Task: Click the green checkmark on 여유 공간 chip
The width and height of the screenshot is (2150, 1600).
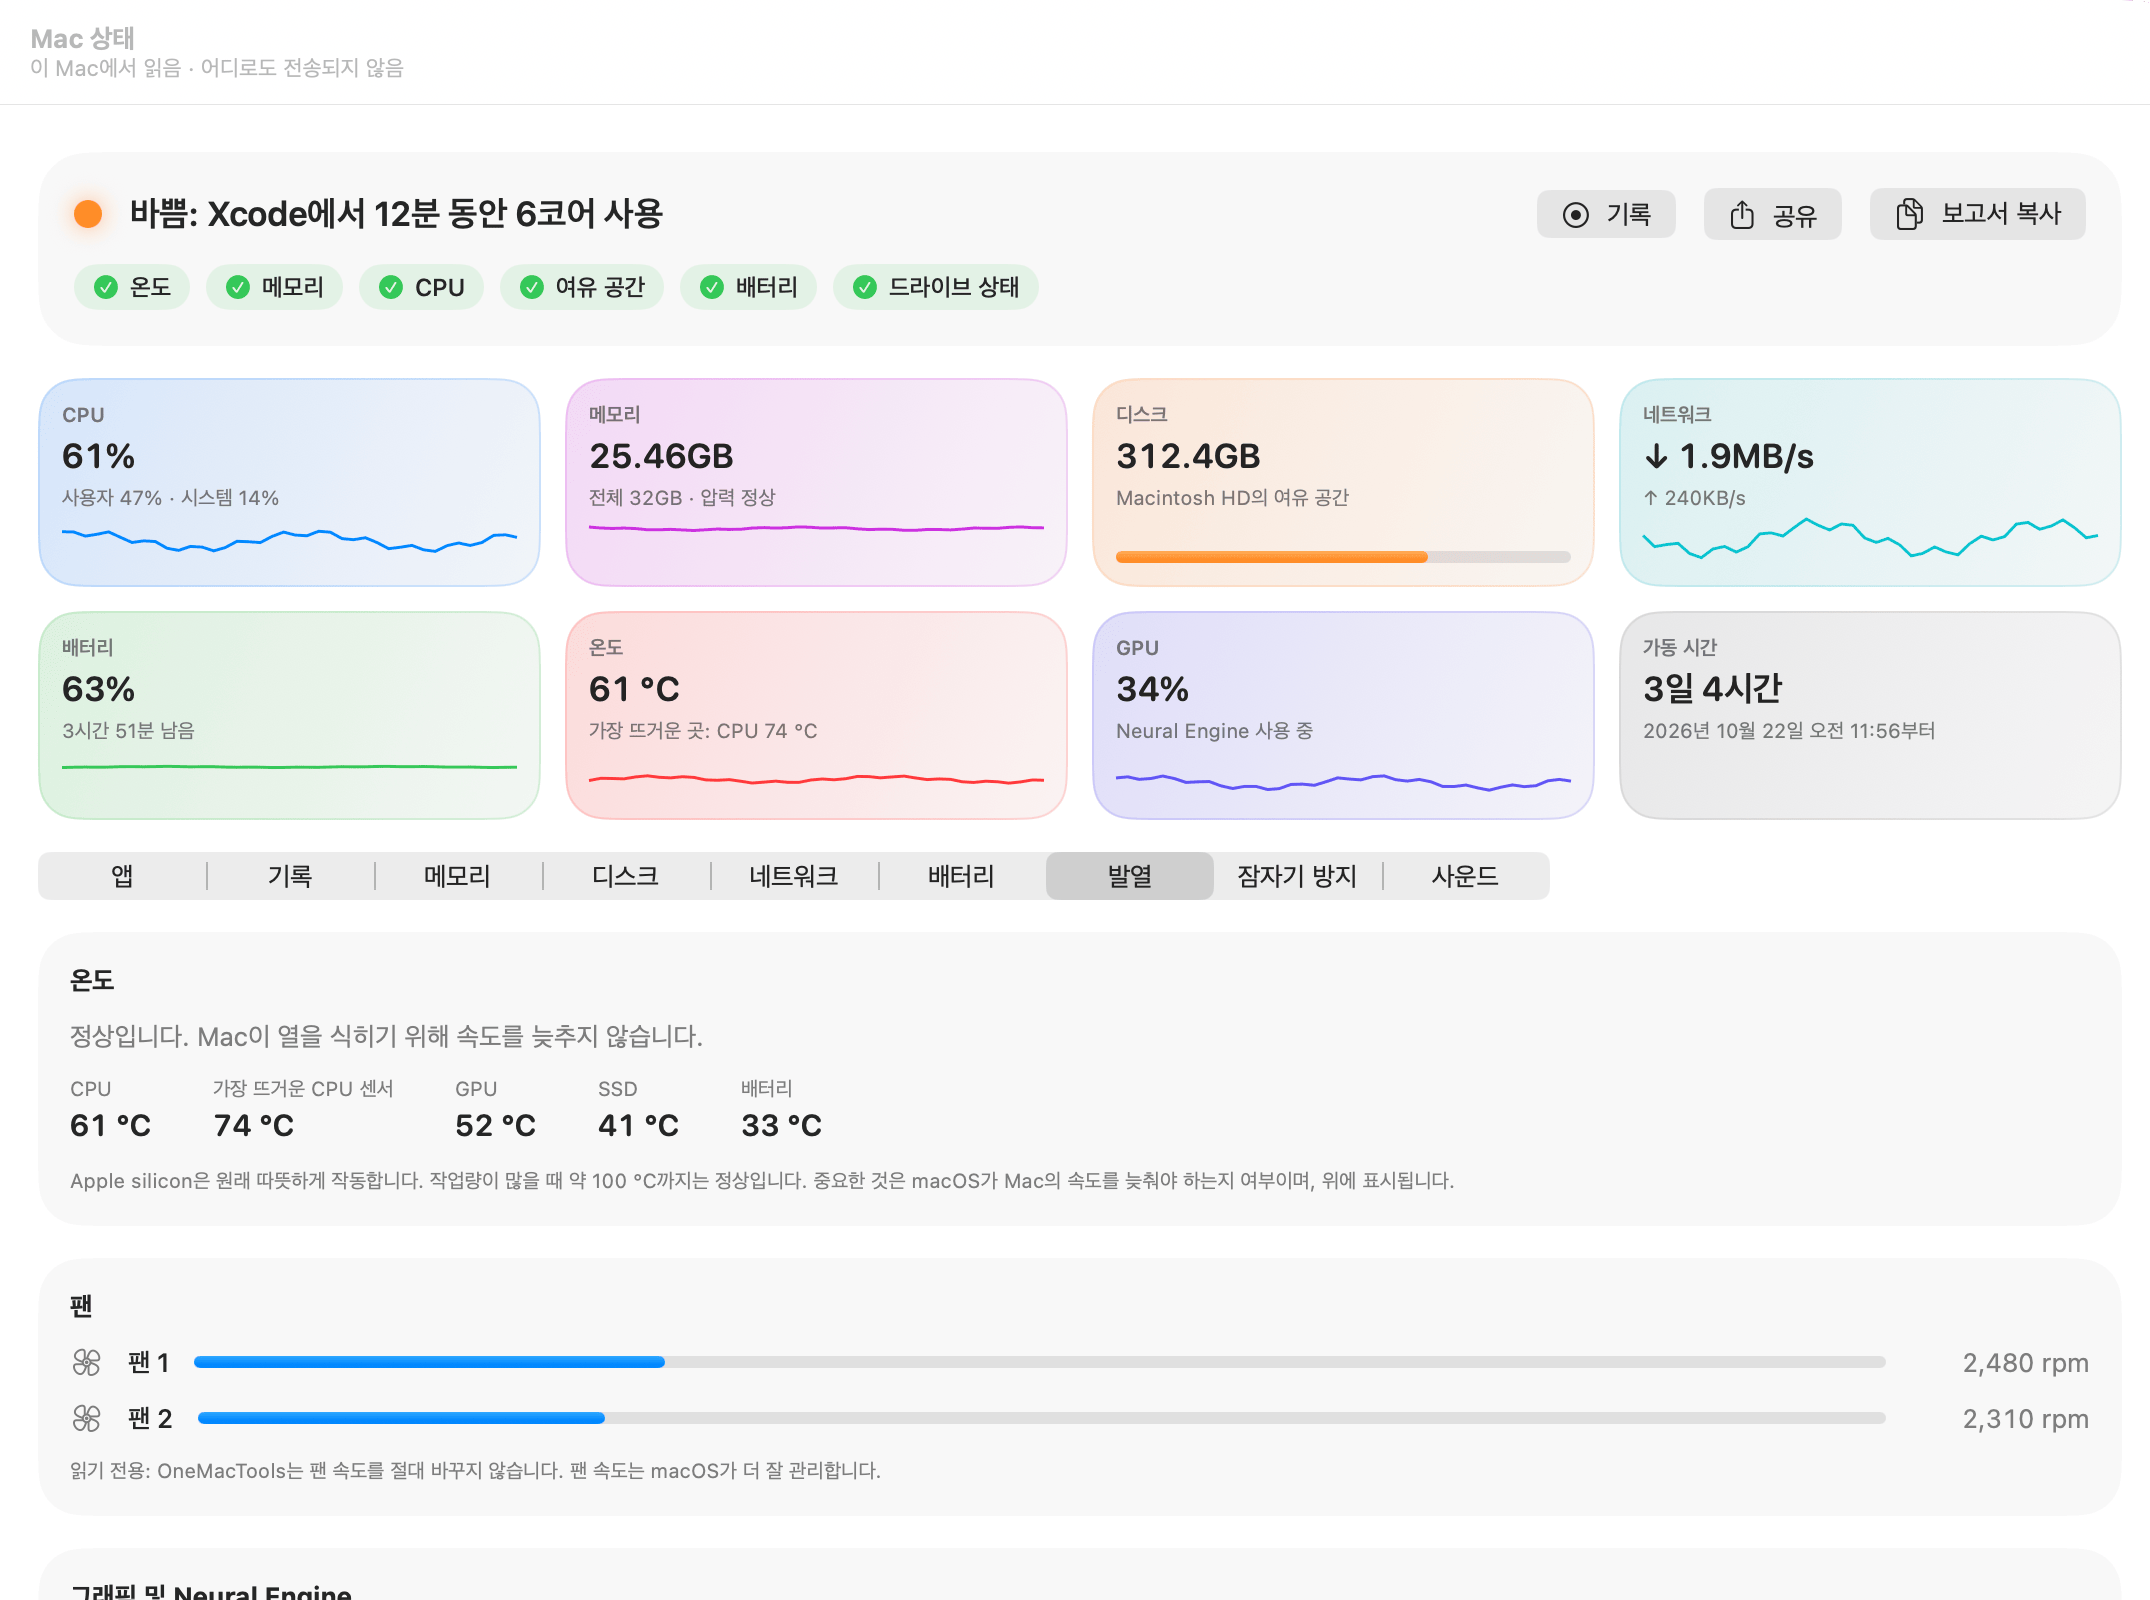Action: tap(532, 288)
